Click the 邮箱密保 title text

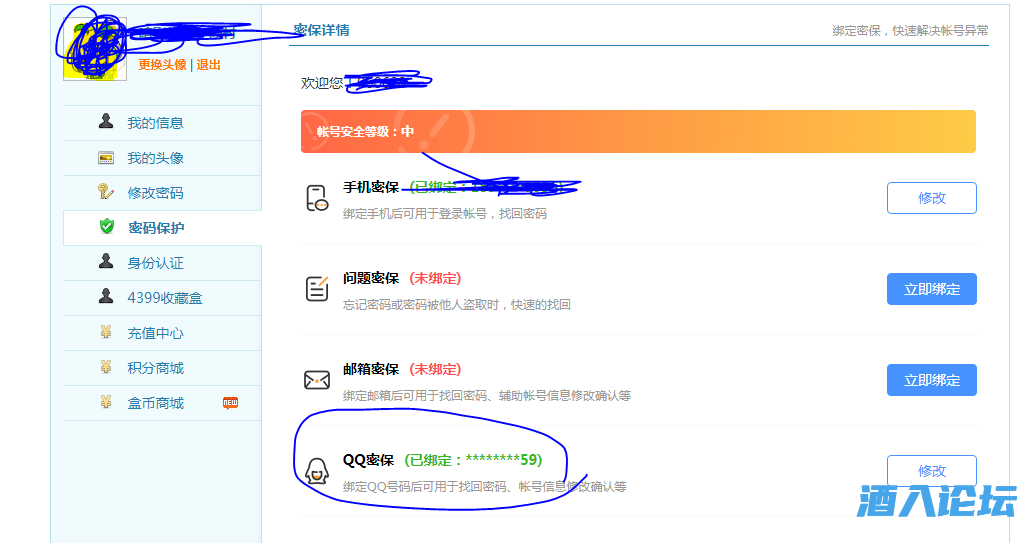click(371, 369)
